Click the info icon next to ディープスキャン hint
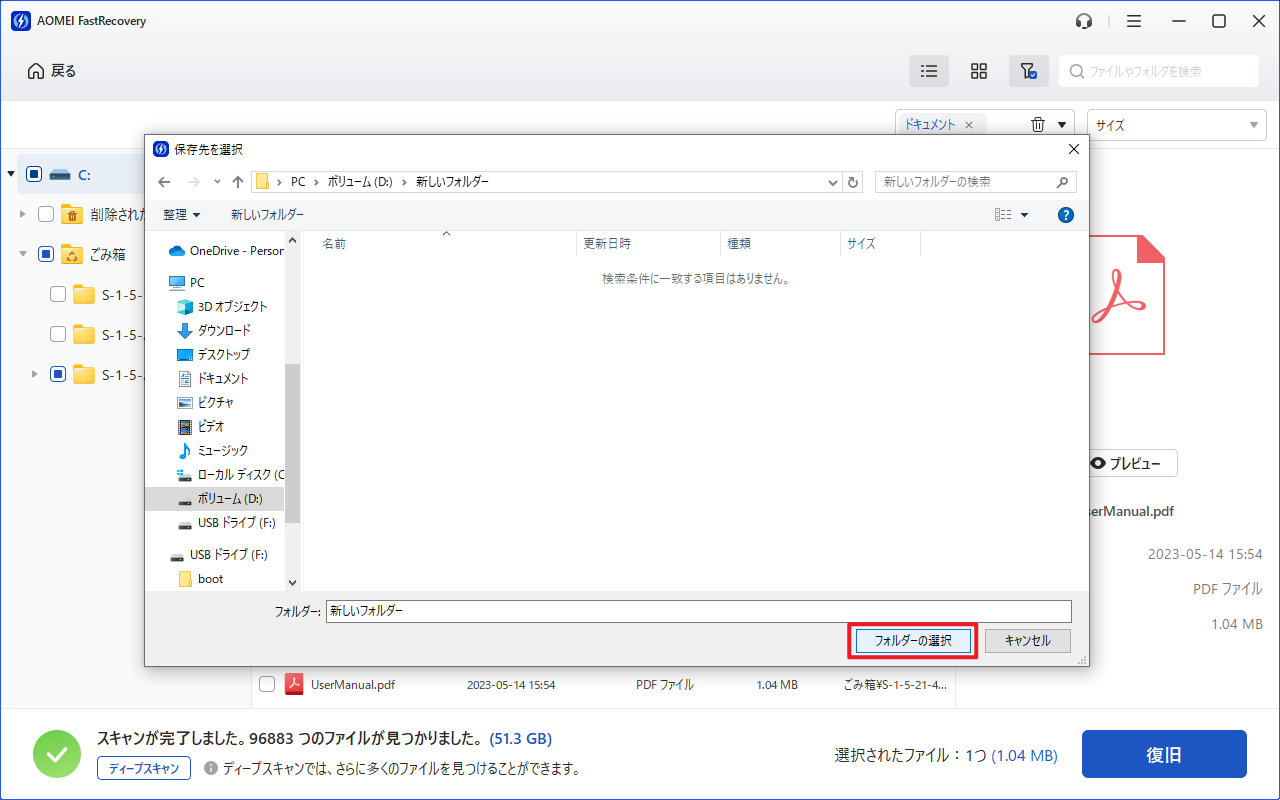 pyautogui.click(x=211, y=769)
